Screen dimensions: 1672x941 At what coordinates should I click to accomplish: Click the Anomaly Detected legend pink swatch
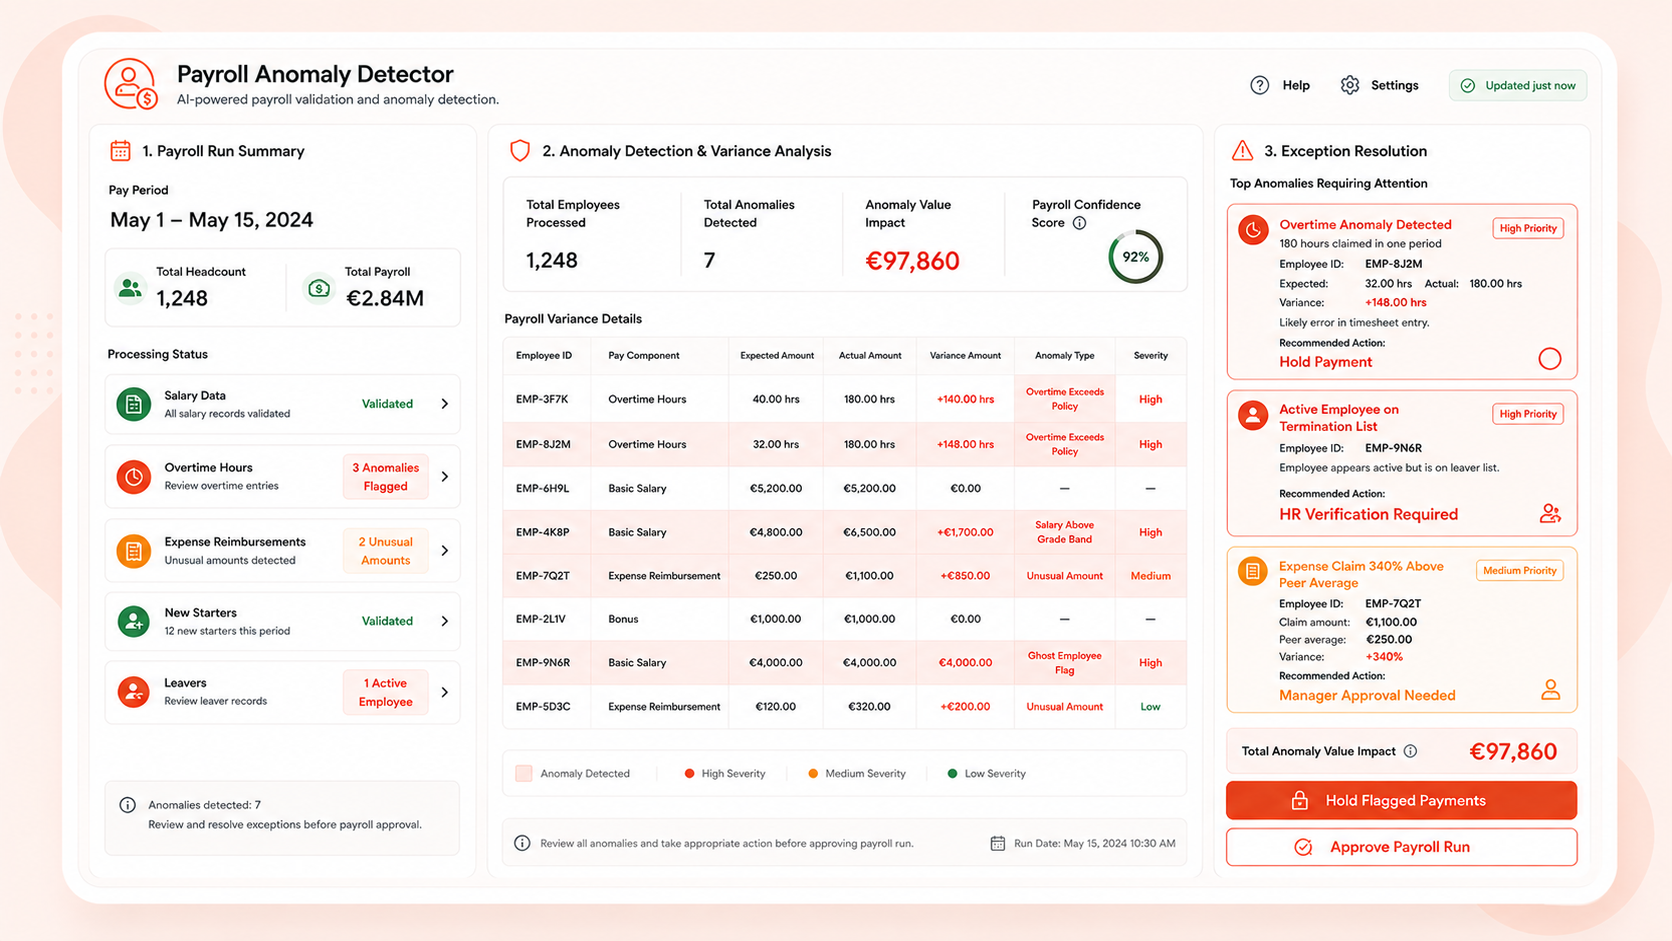pyautogui.click(x=523, y=773)
